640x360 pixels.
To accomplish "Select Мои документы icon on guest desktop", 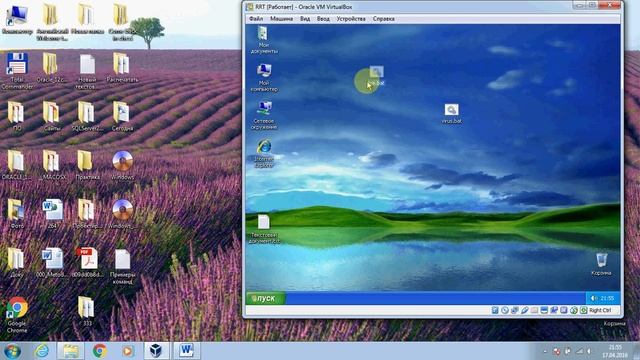I will tap(264, 40).
